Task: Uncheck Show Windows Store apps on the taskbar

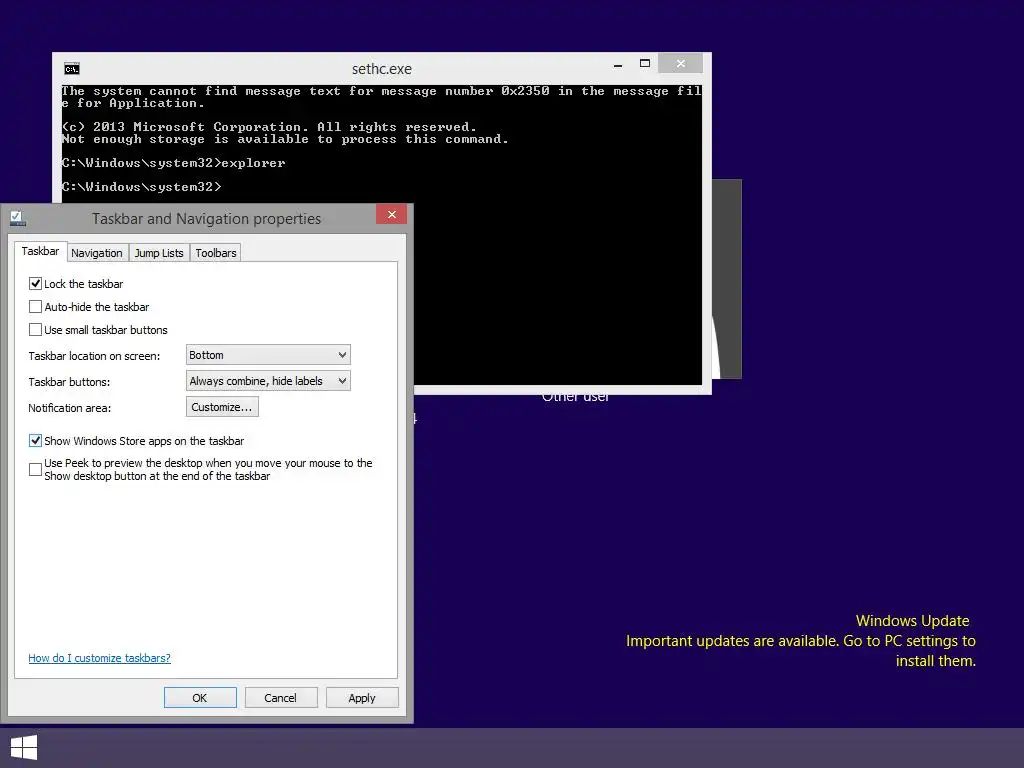Action: point(35,441)
